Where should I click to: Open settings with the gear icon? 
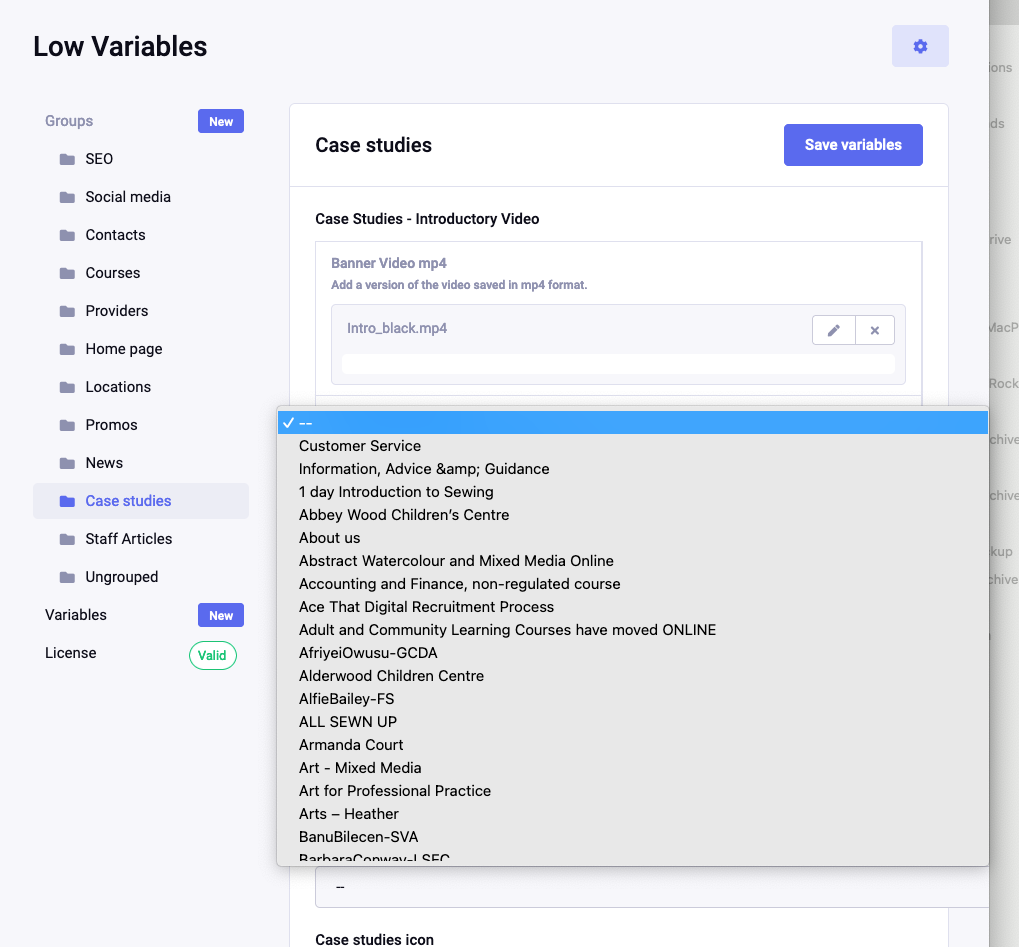[x=920, y=46]
